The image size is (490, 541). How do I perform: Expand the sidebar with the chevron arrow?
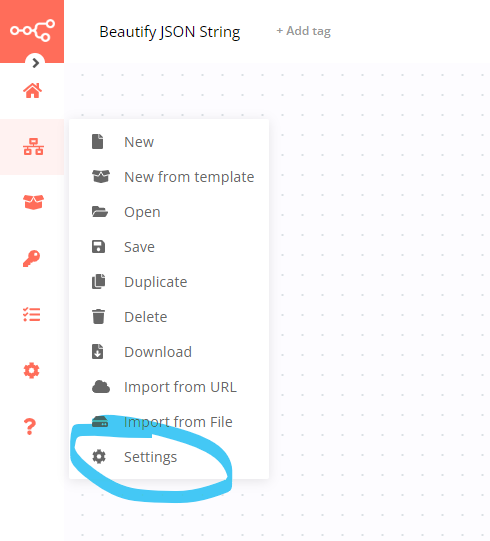pos(35,63)
